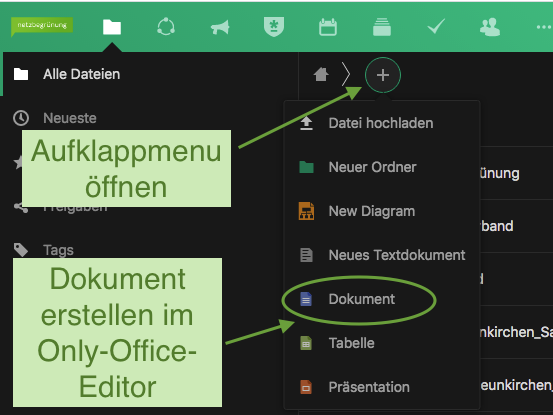The image size is (553, 415).
Task: Open the Deck cards icon
Action: [382, 27]
